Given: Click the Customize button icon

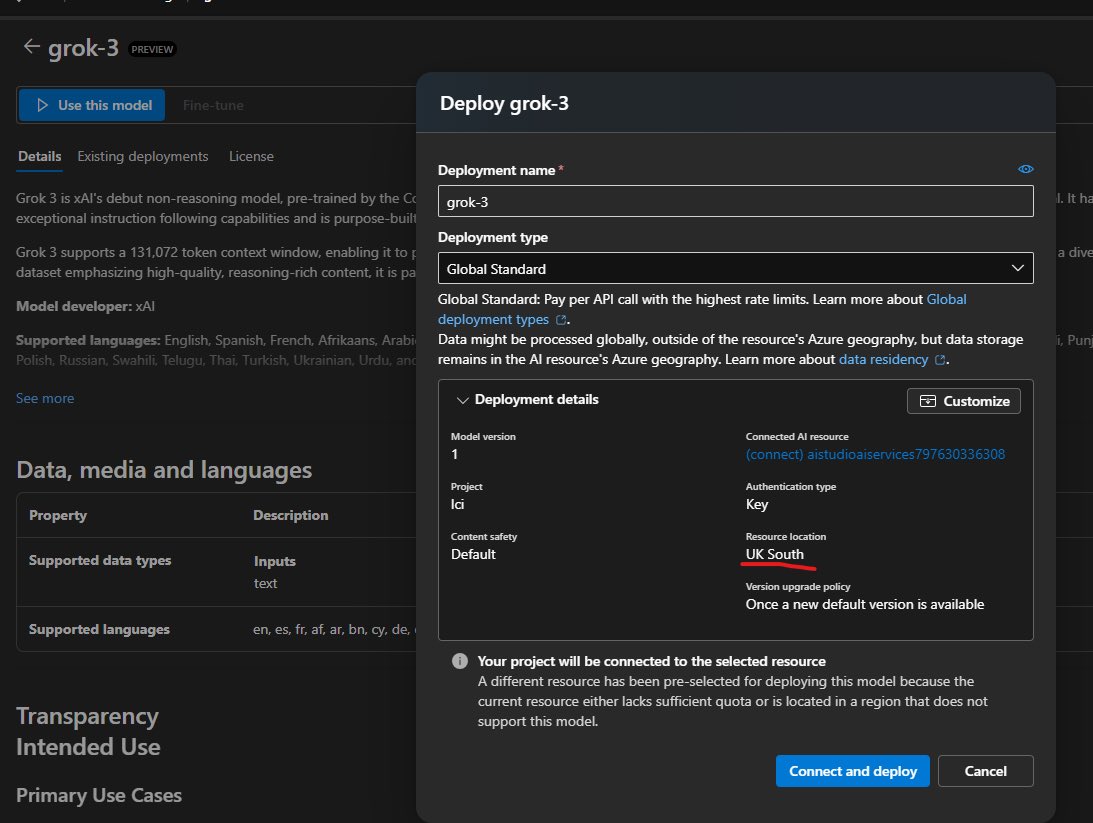Looking at the screenshot, I should pos(928,401).
